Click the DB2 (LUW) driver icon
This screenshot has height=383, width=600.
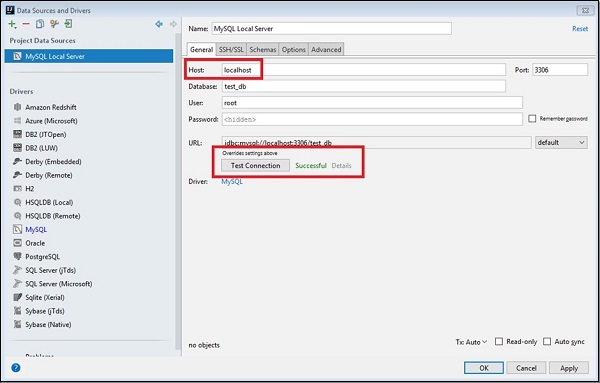pos(18,148)
